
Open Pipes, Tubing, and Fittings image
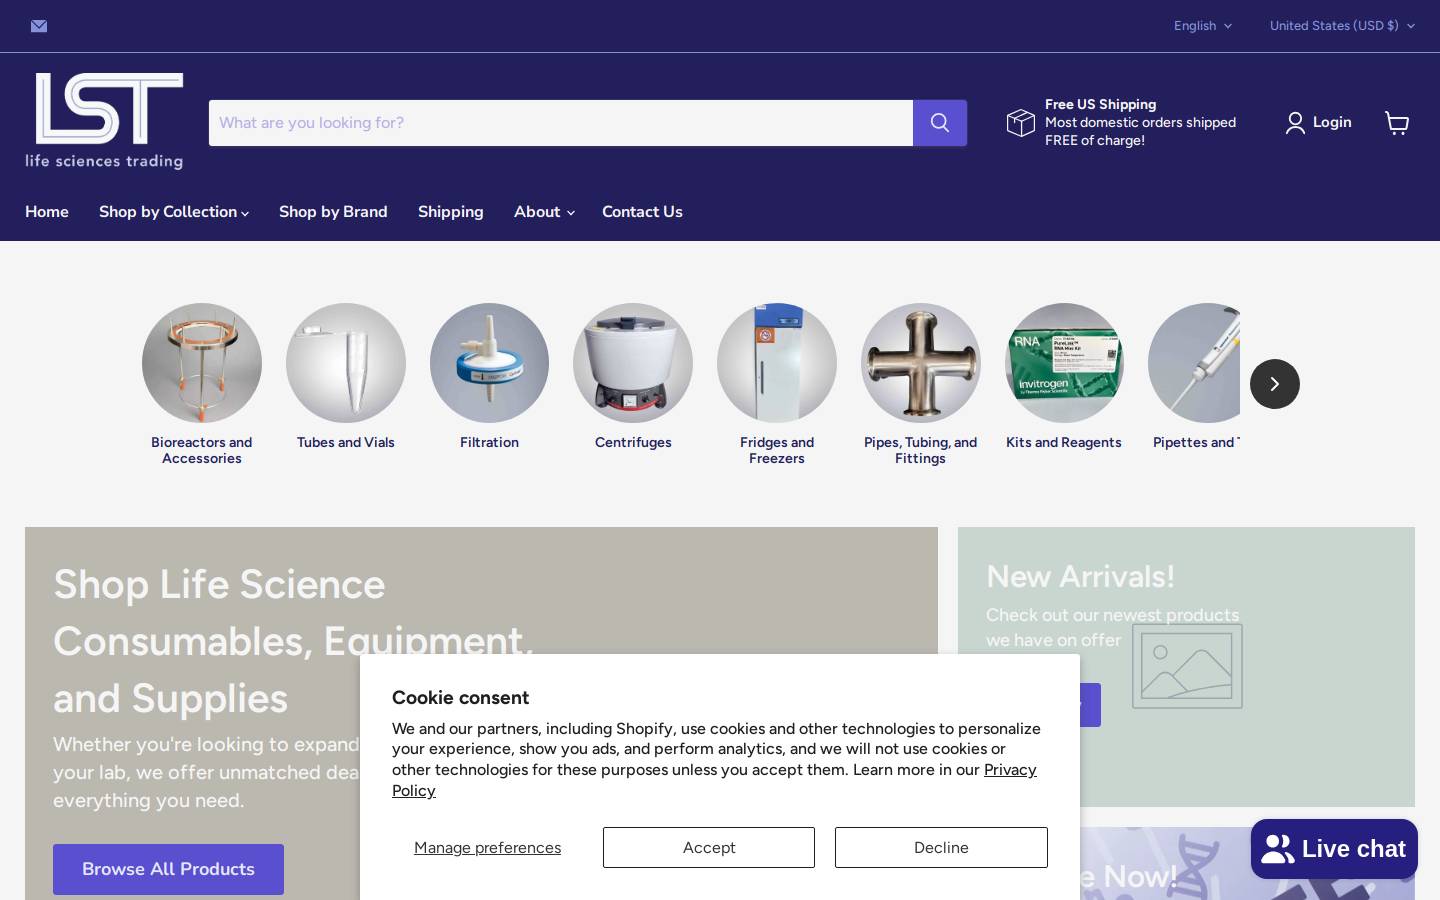tap(921, 363)
